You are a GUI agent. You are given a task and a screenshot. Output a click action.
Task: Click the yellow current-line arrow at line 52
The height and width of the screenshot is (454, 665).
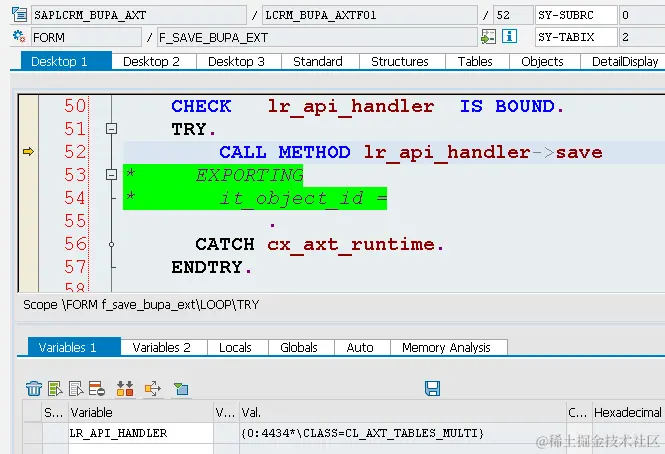tap(28, 151)
